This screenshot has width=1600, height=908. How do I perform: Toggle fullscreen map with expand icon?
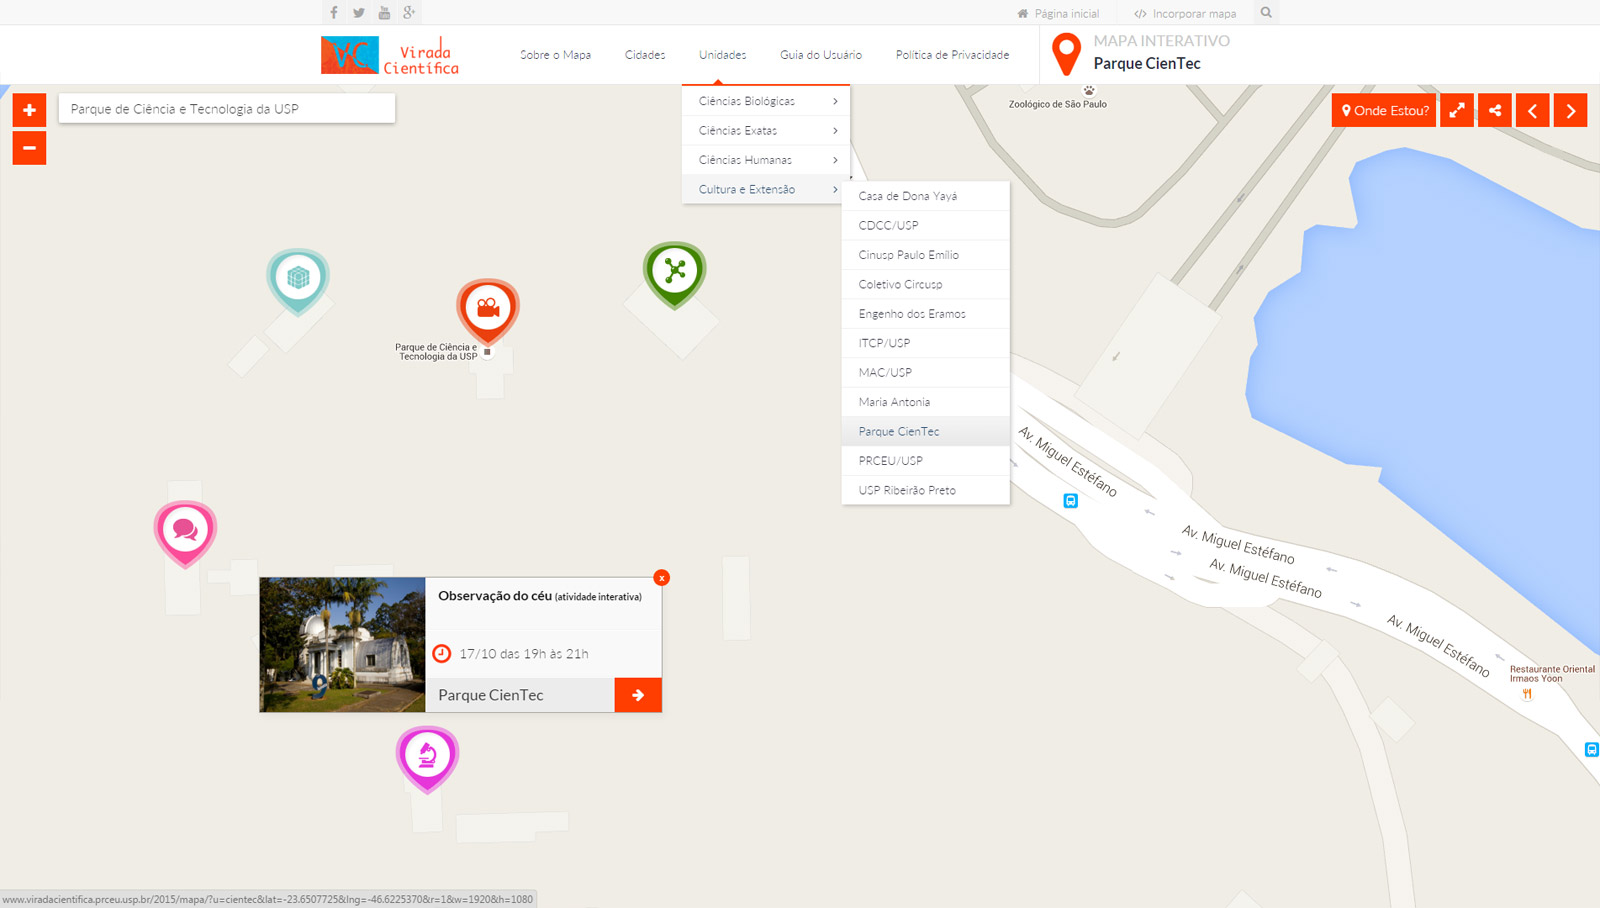pos(1457,110)
